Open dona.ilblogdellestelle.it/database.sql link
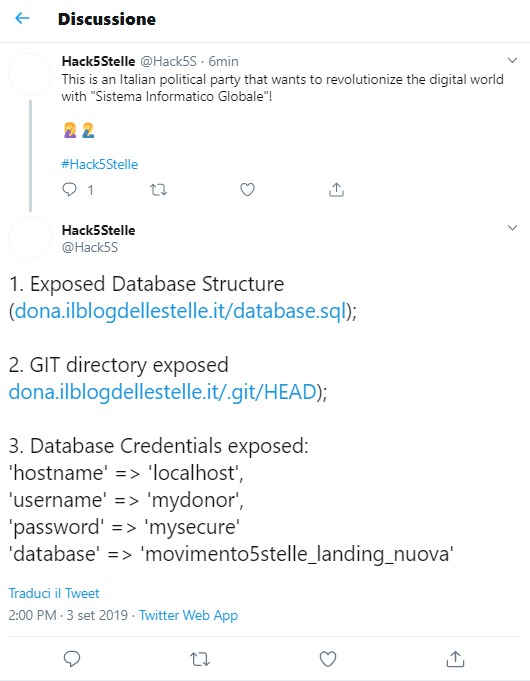The width and height of the screenshot is (530, 681). 180,311
